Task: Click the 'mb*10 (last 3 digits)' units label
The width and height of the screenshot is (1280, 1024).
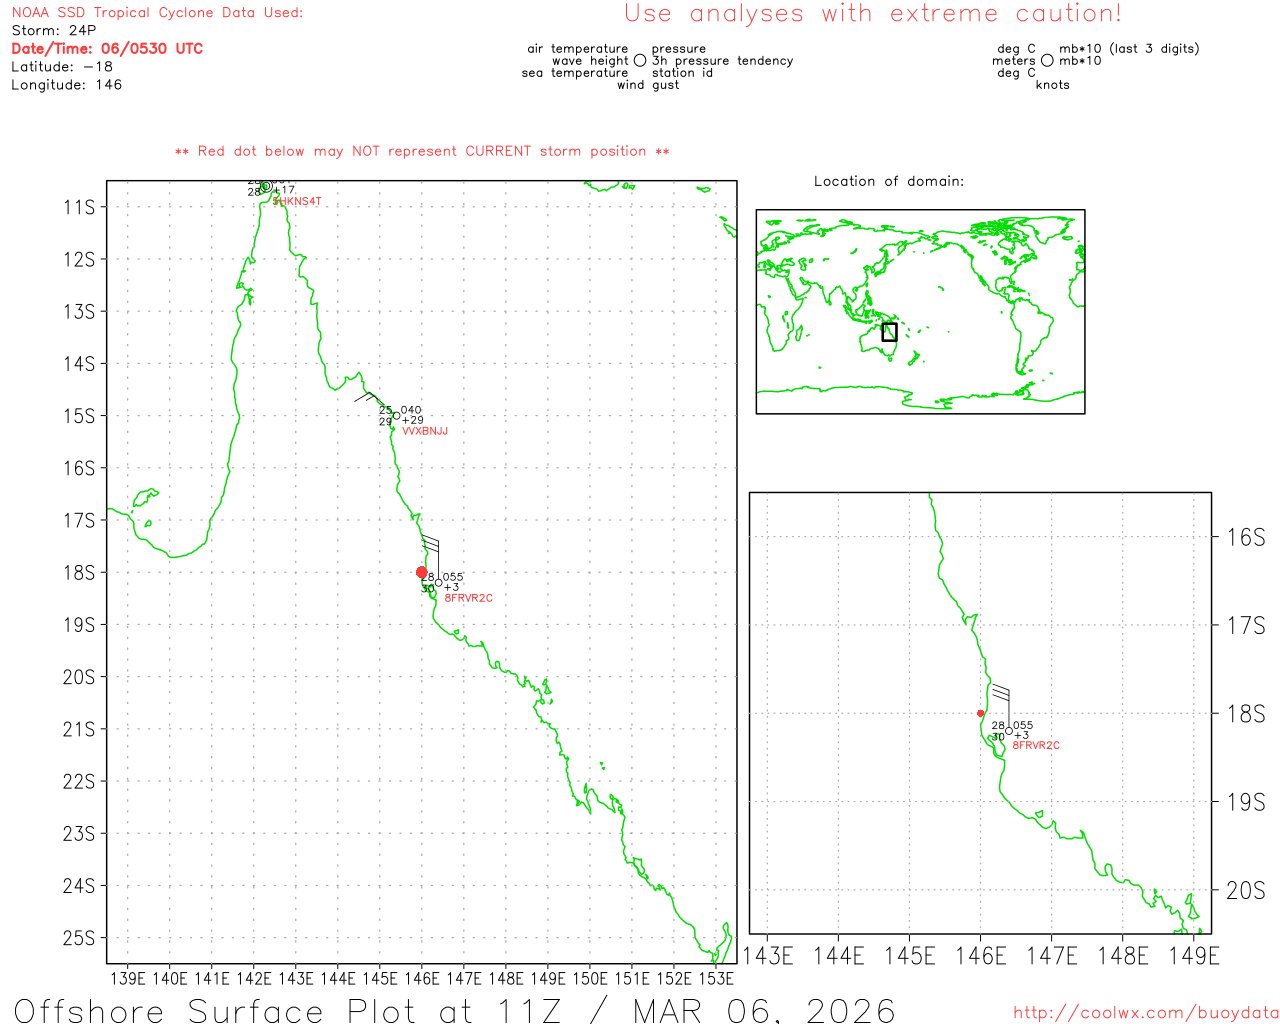Action: [1129, 49]
